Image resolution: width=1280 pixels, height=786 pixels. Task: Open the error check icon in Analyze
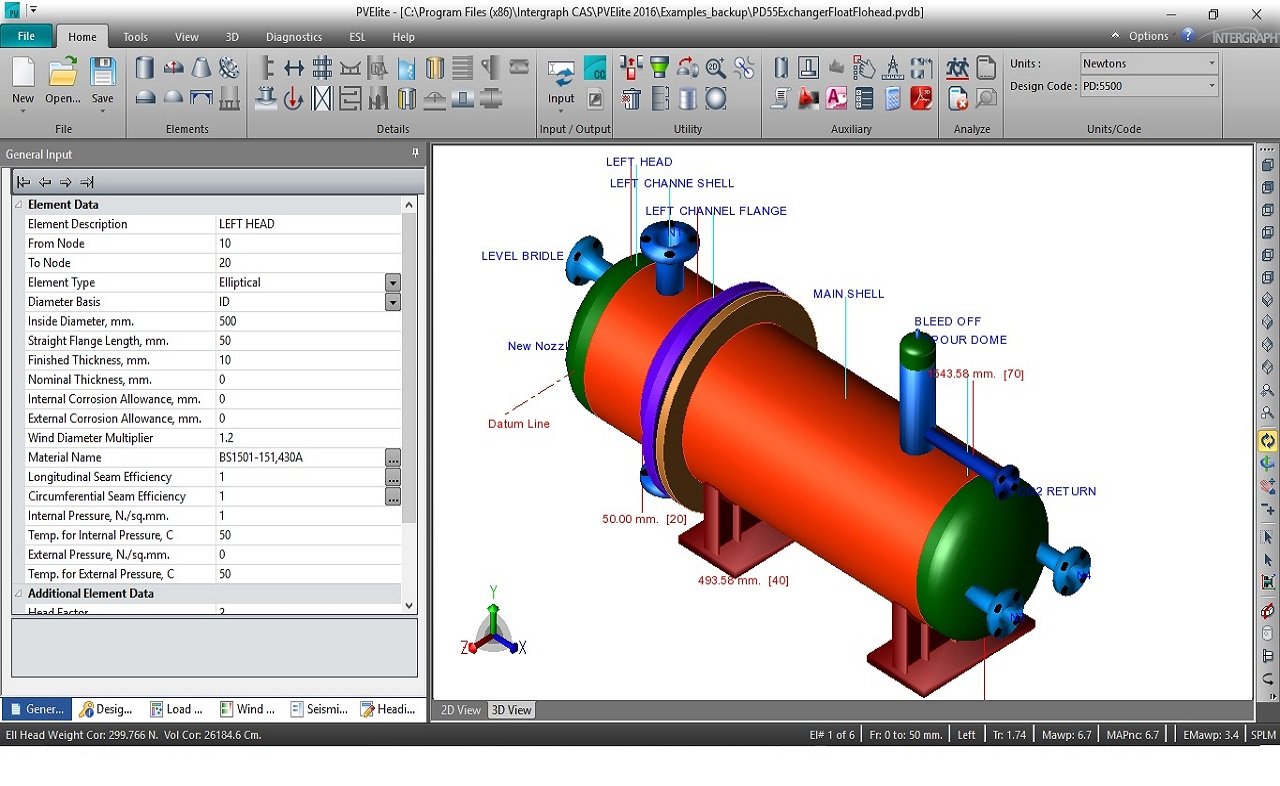(958, 98)
